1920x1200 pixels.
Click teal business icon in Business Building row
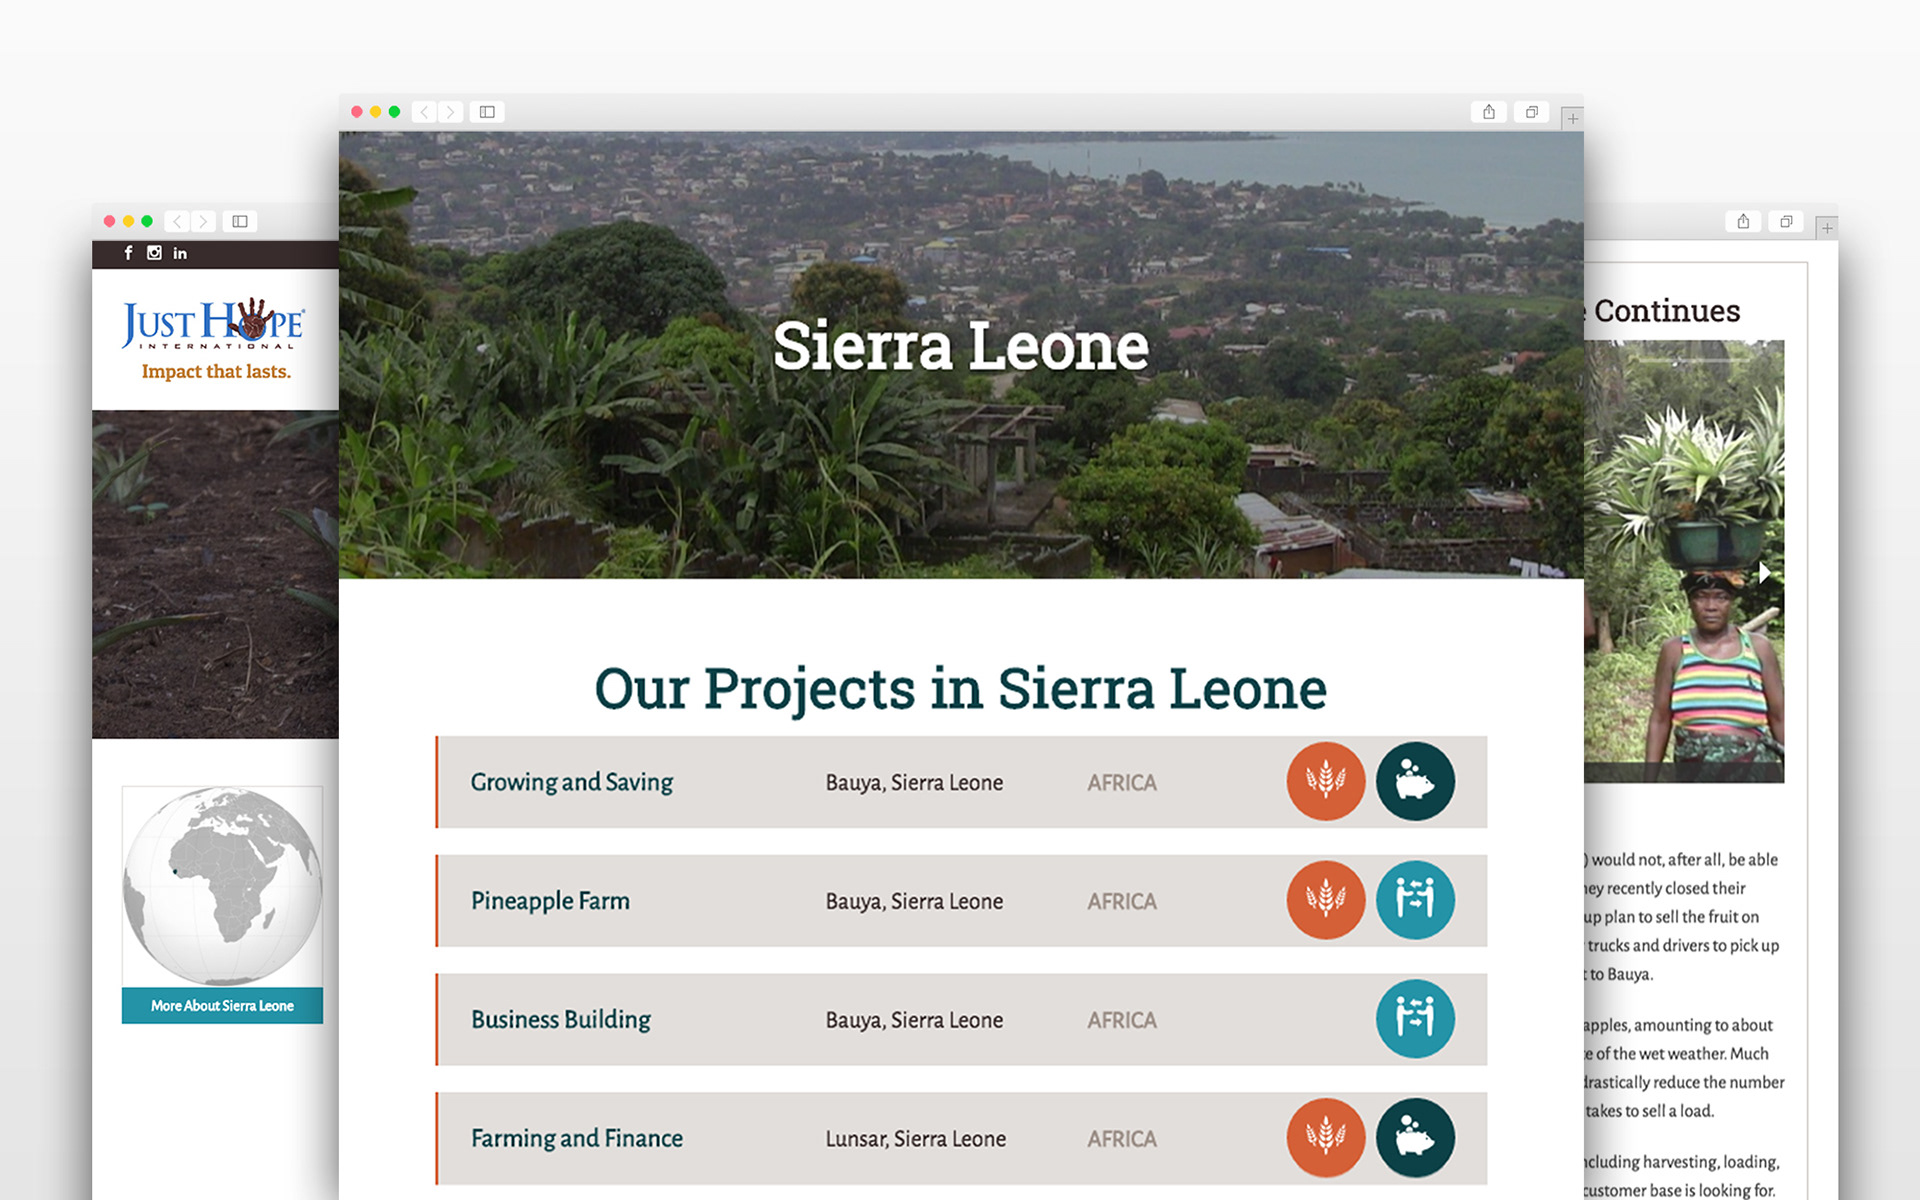(x=1415, y=1018)
